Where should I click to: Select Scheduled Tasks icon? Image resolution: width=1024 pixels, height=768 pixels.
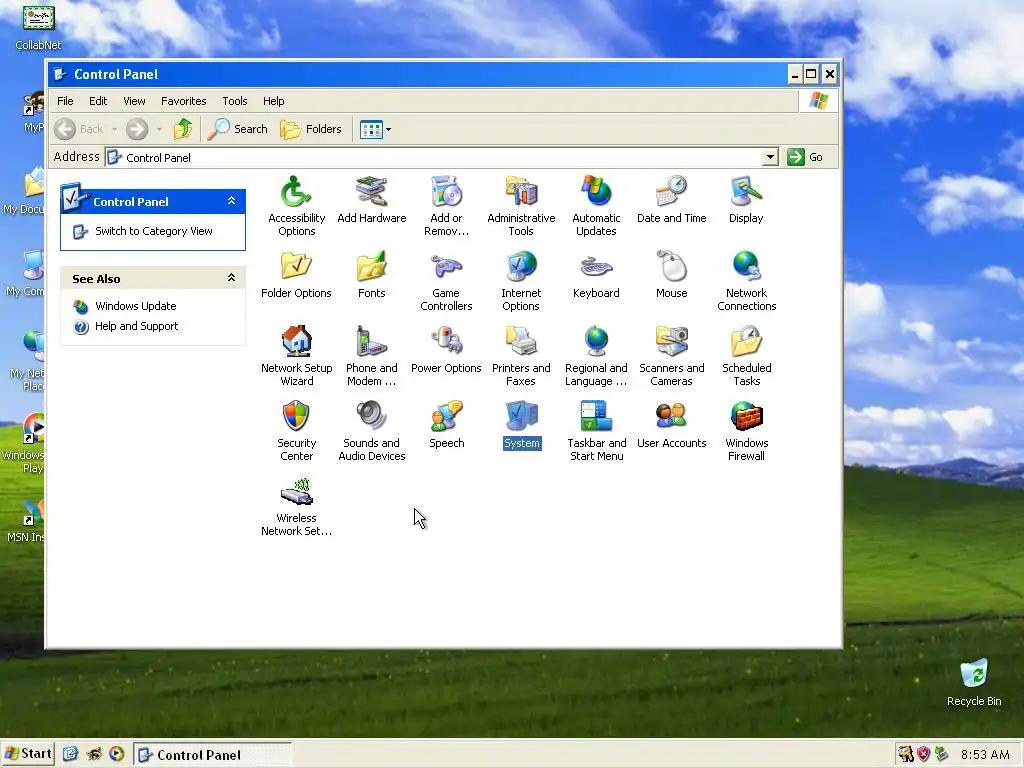click(x=746, y=355)
